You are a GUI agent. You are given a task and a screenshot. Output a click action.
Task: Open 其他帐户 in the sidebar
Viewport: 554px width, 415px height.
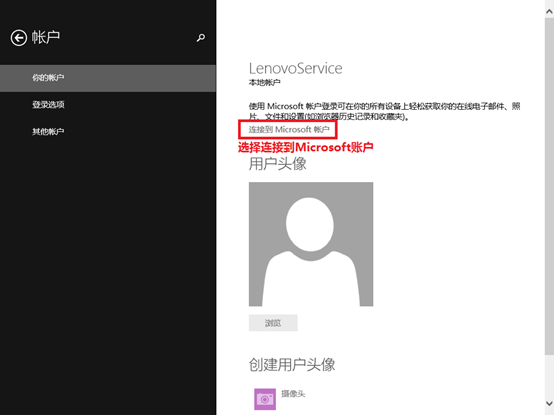click(108, 132)
